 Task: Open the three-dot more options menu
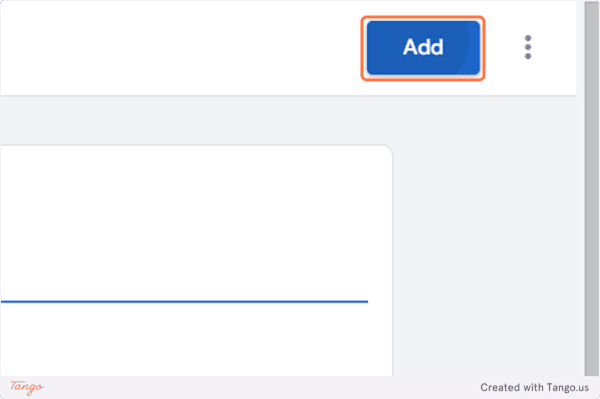[528, 47]
